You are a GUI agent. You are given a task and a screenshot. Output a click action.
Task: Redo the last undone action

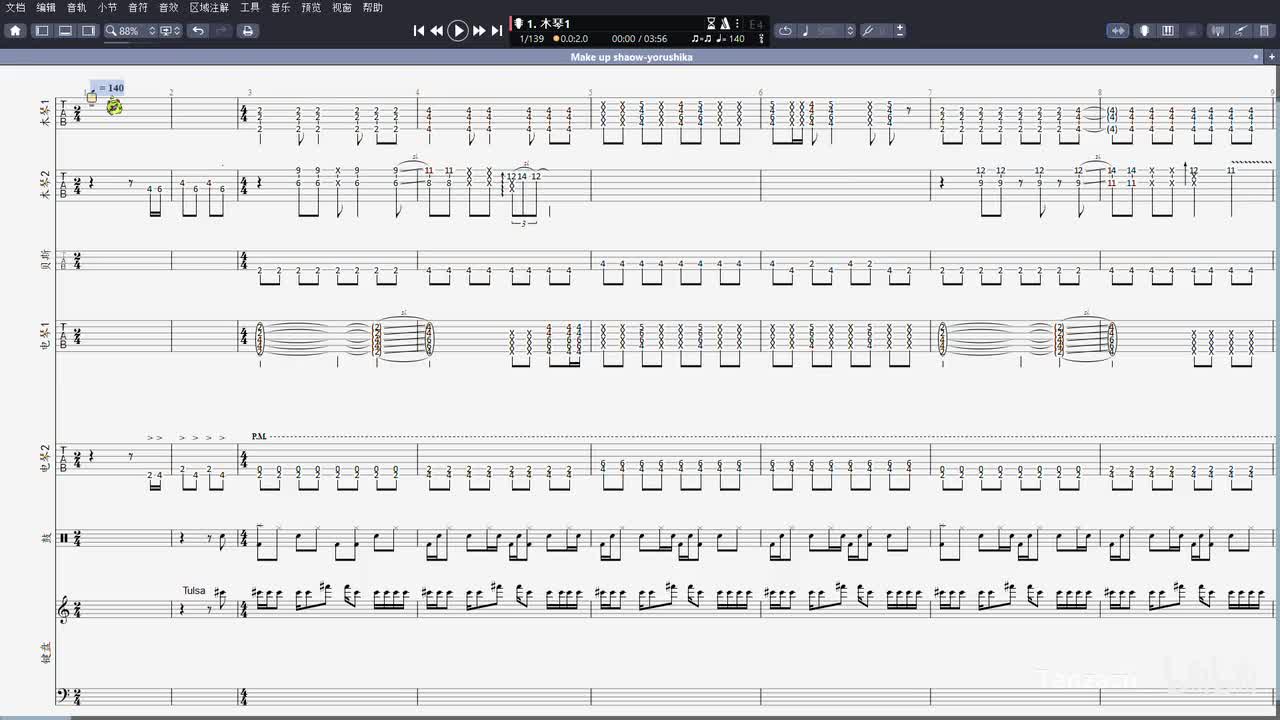click(222, 31)
